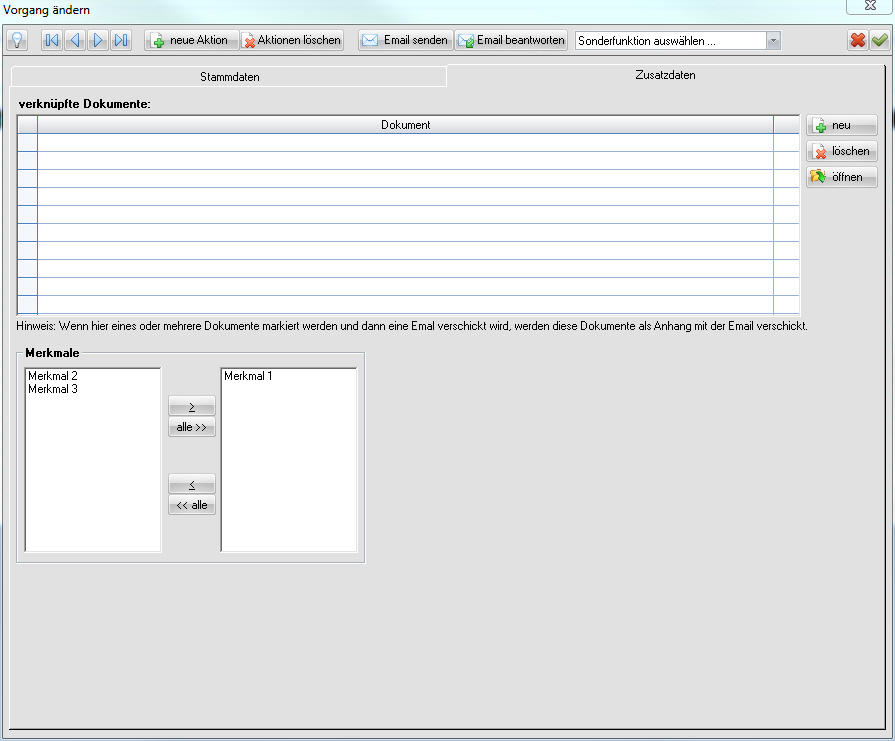Click the neue Aktion toolbar button
The image size is (895, 741).
(191, 40)
